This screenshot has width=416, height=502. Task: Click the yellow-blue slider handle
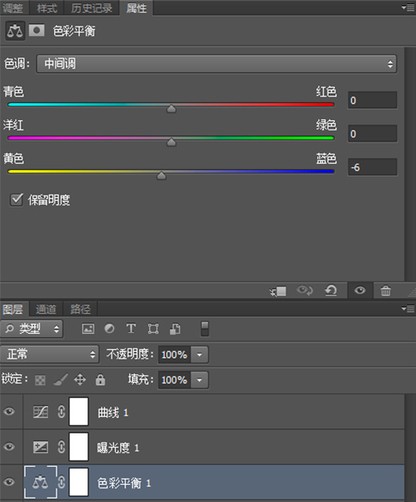tap(161, 175)
